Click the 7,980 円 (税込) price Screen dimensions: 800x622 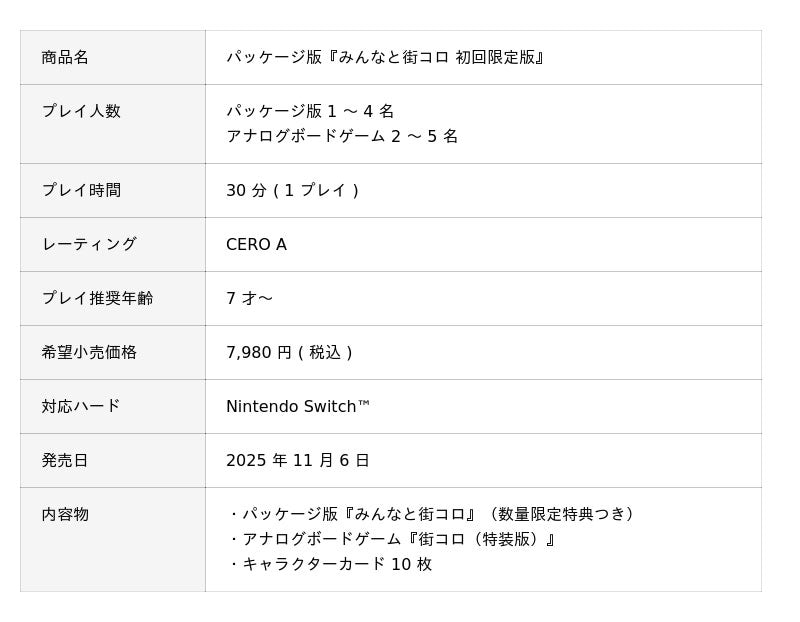(289, 352)
